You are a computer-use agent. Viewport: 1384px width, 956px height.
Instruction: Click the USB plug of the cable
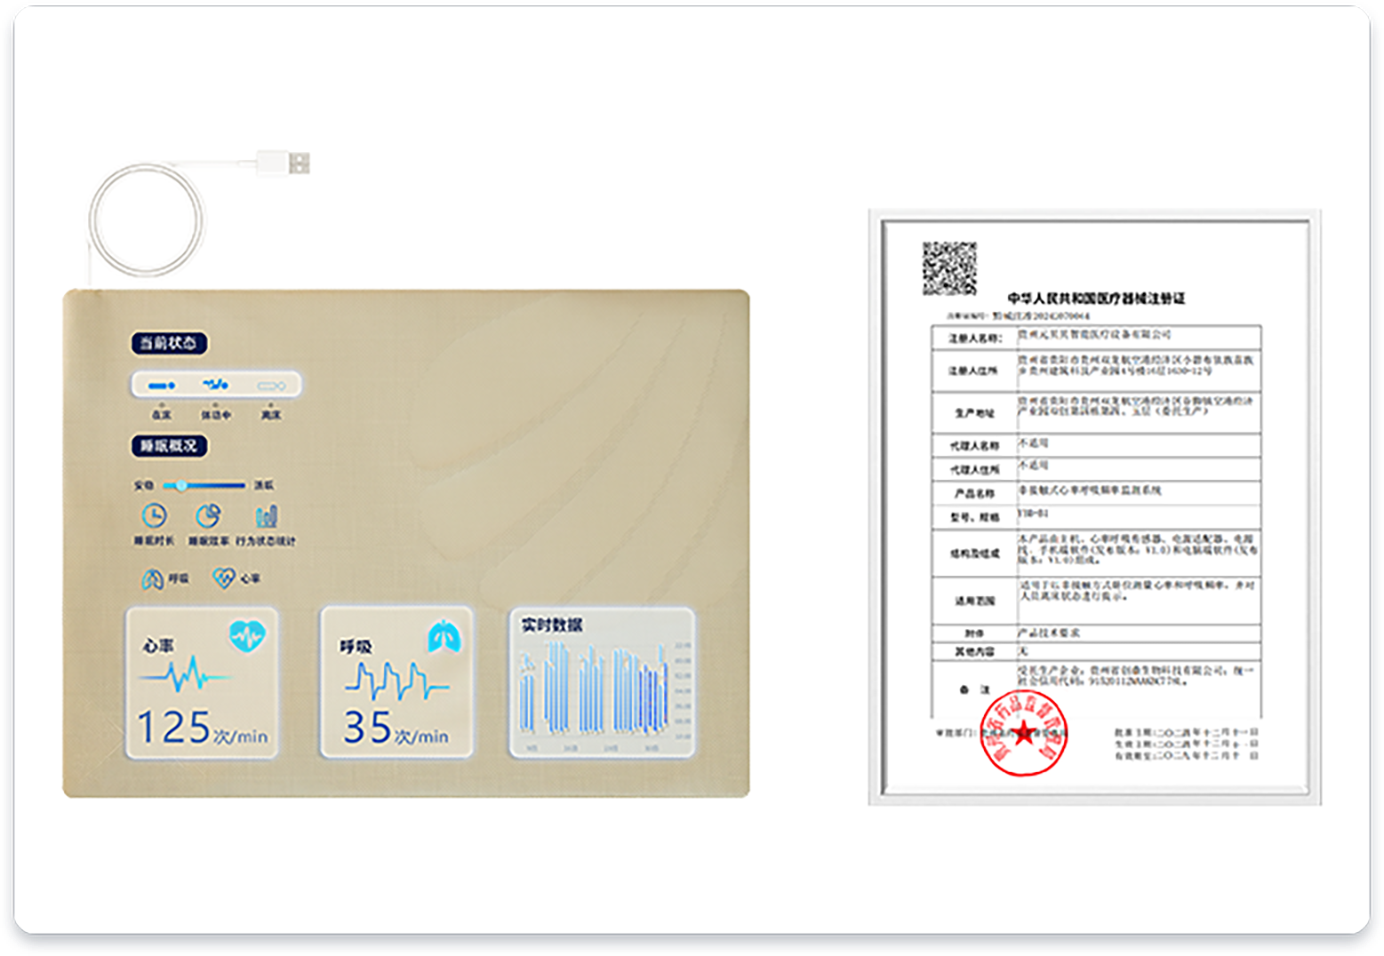283,162
